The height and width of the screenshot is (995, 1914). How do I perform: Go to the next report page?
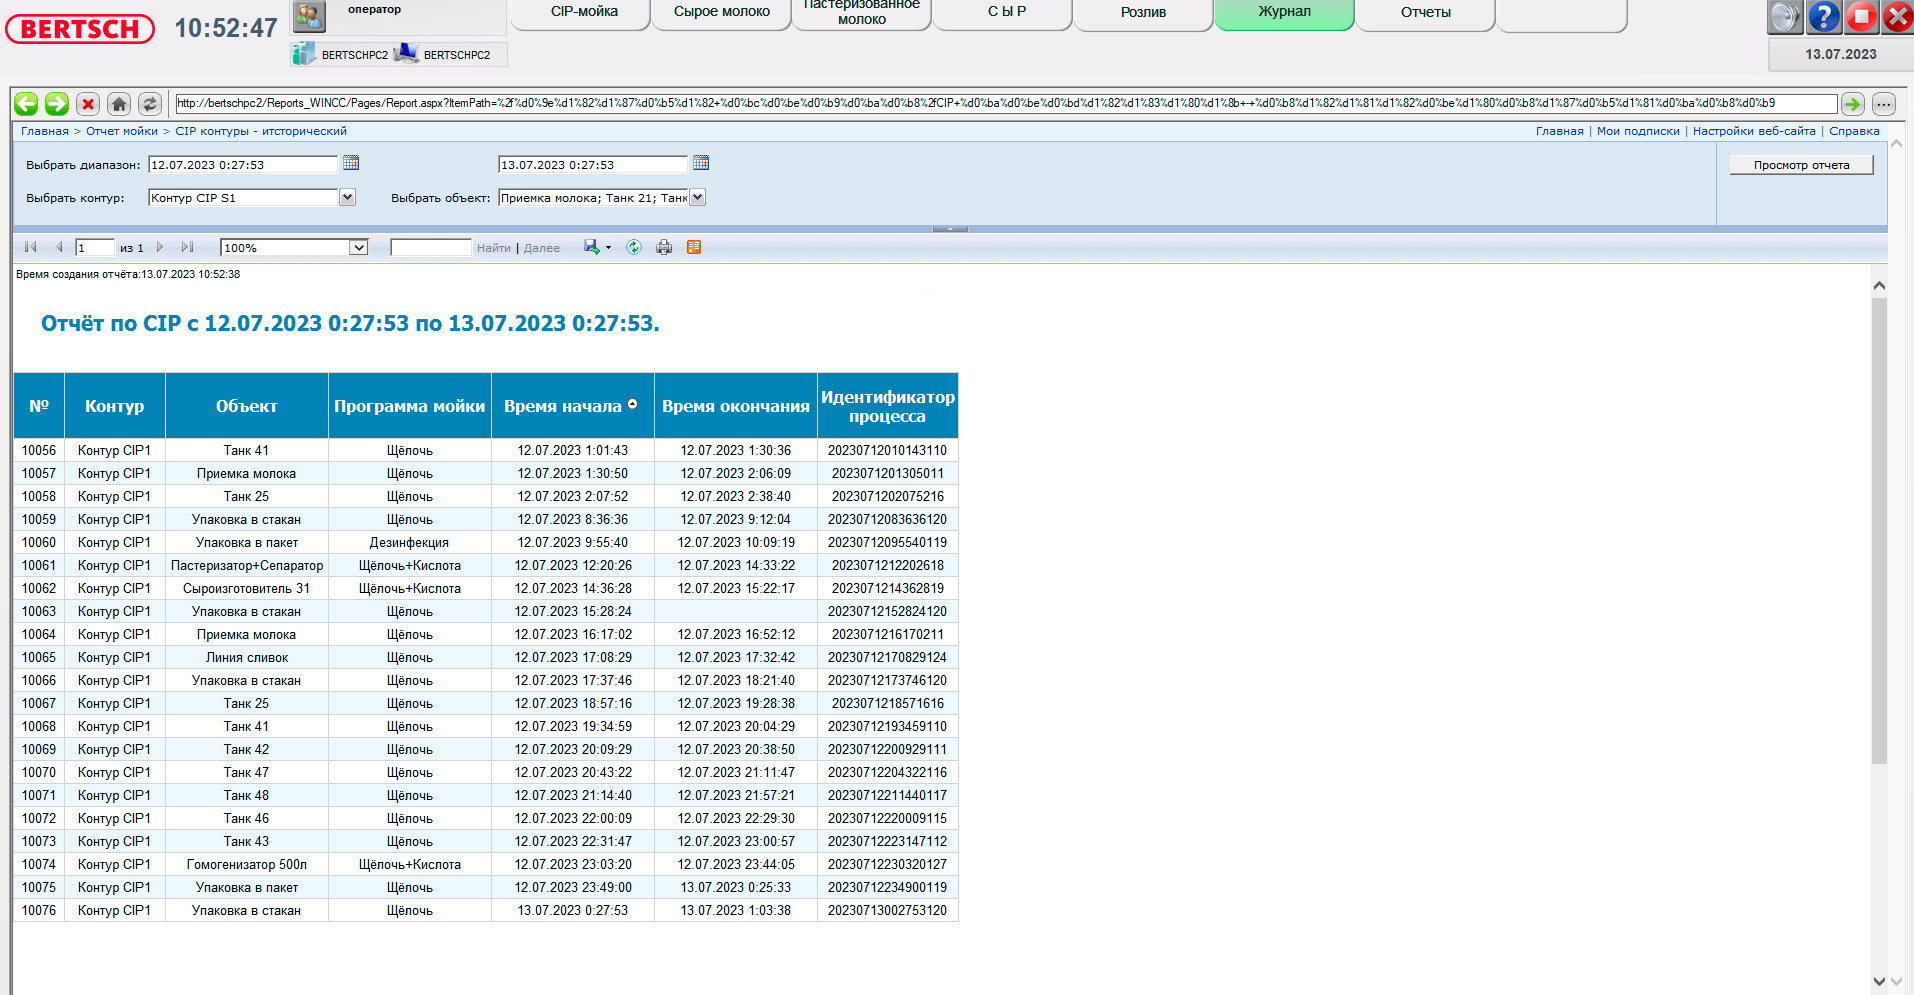tap(159, 247)
